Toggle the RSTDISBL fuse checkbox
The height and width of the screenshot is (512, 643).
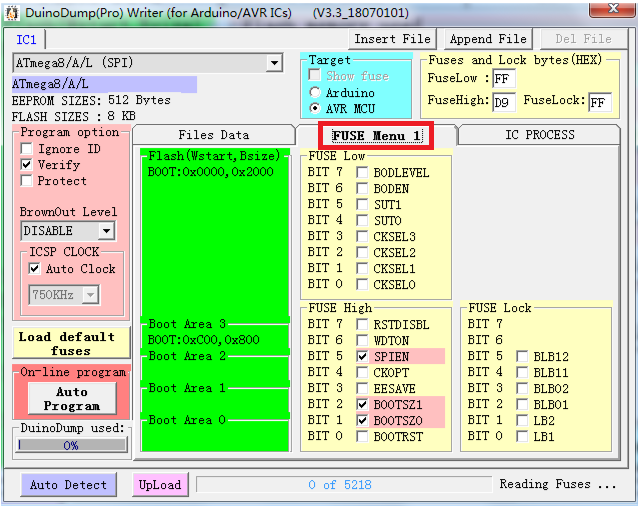click(x=362, y=324)
